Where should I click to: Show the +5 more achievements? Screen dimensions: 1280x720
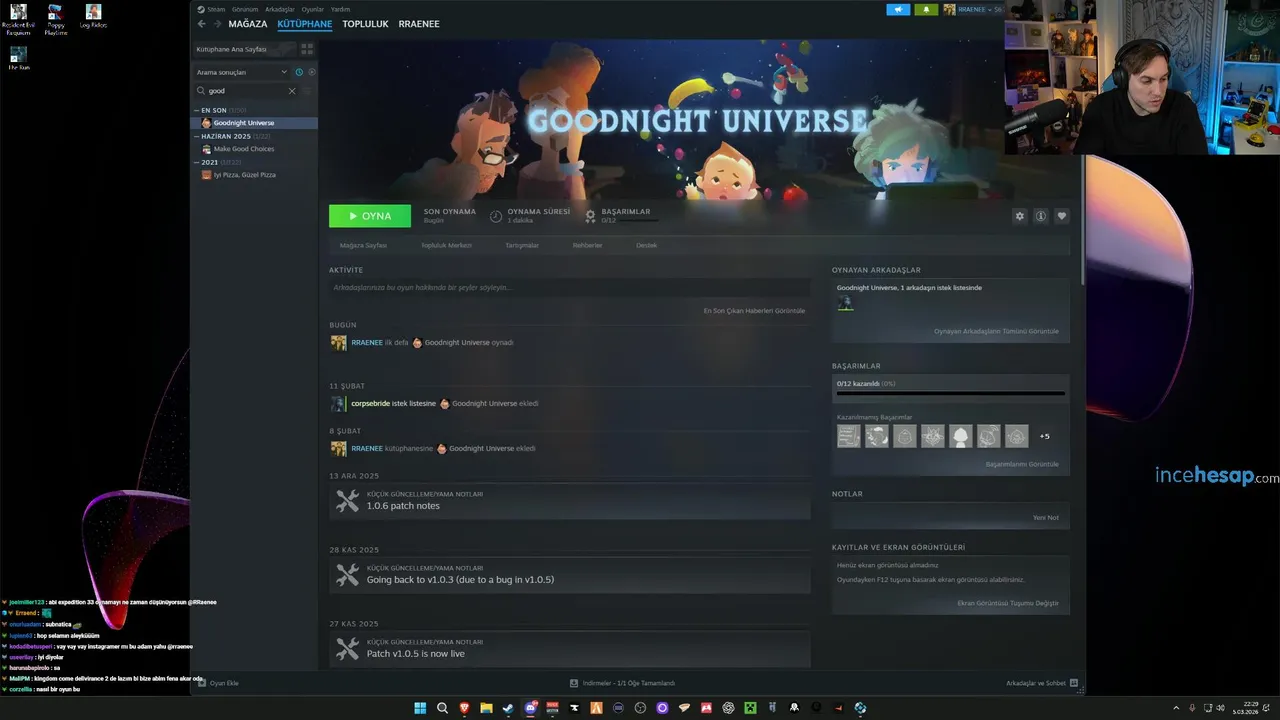(1044, 436)
